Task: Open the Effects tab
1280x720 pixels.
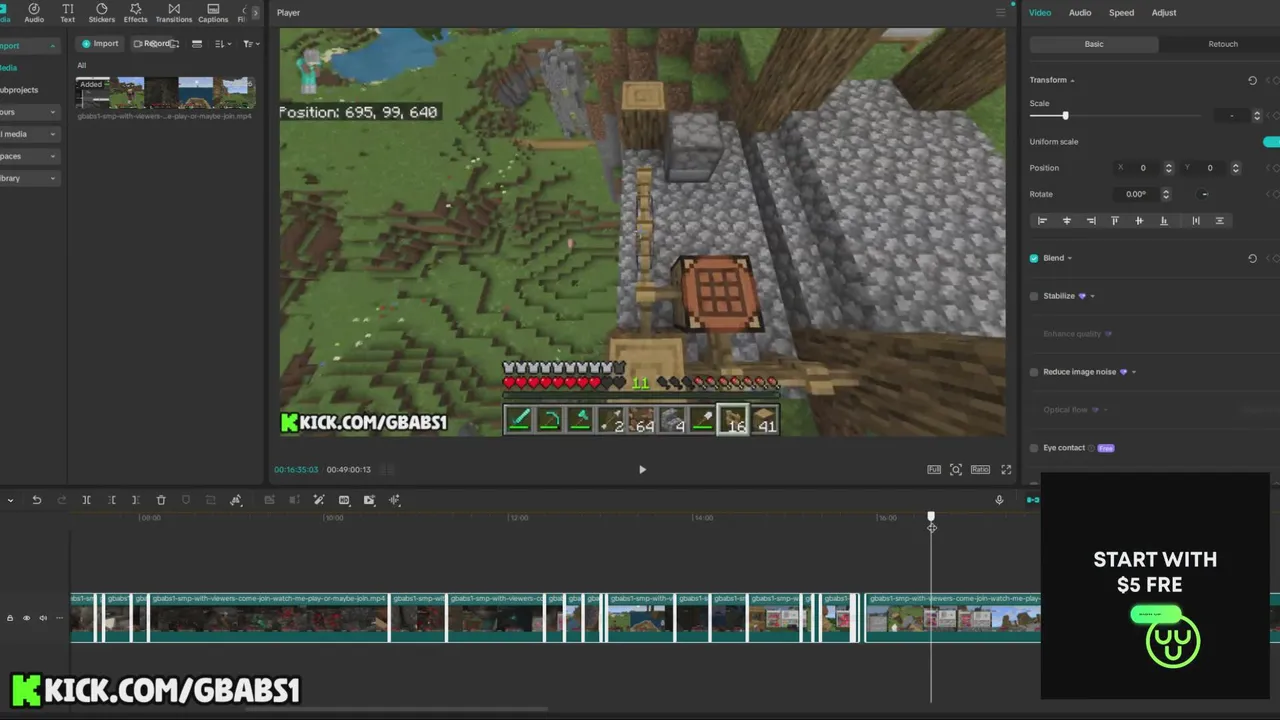Action: click(x=135, y=13)
